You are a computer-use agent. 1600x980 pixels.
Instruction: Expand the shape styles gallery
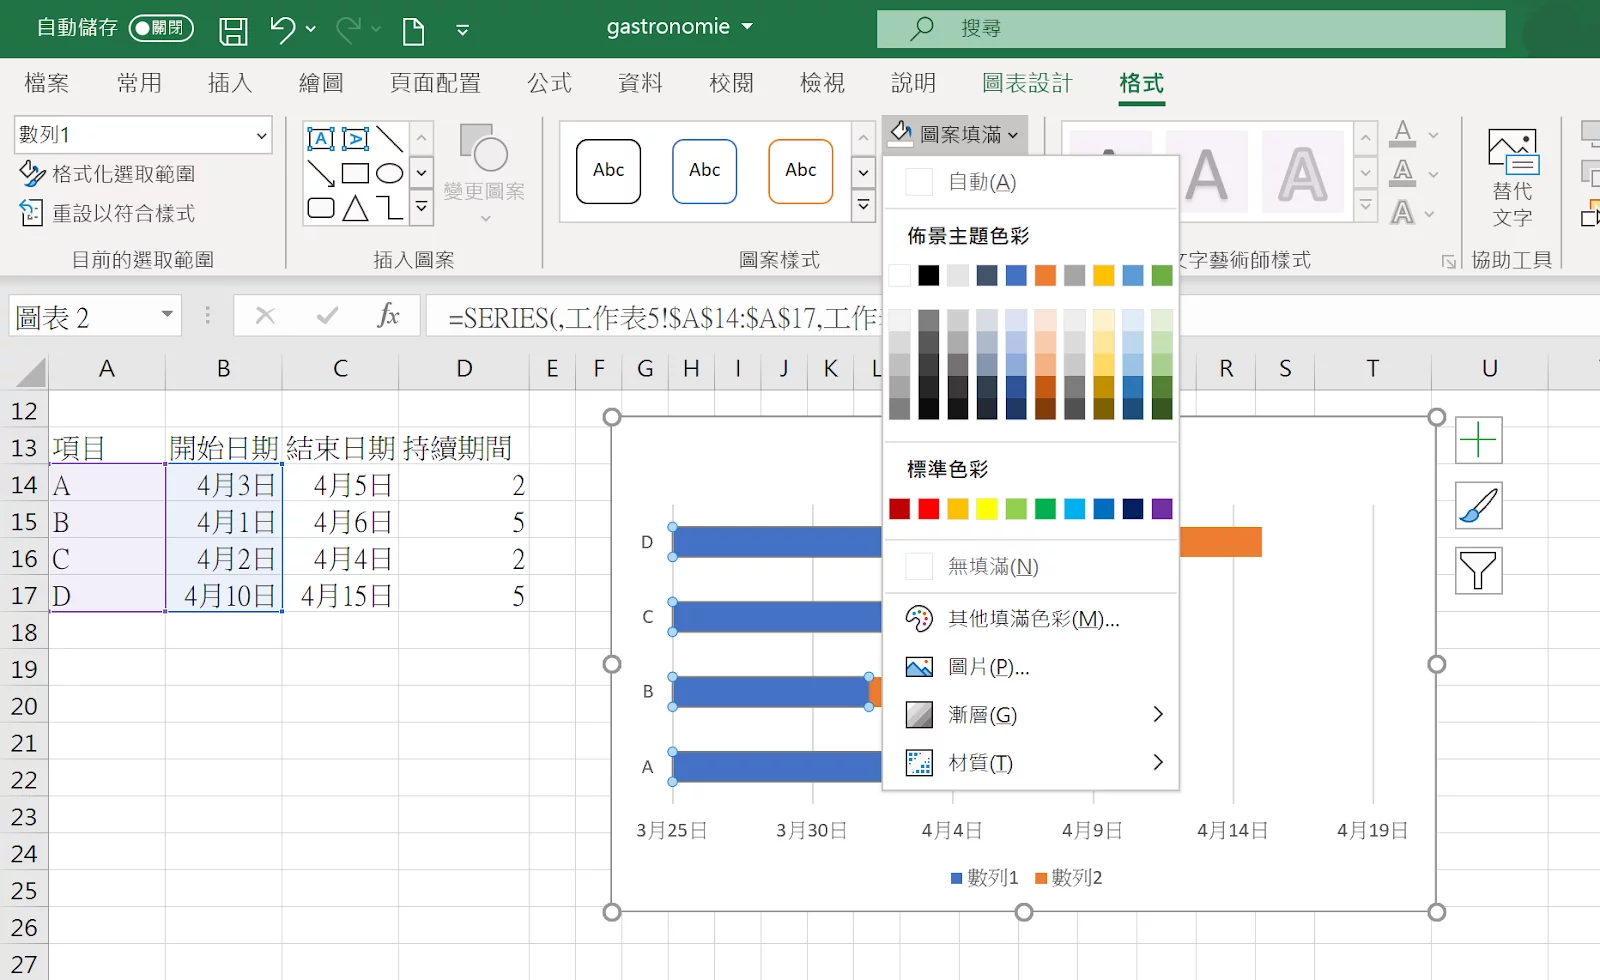pyautogui.click(x=863, y=207)
